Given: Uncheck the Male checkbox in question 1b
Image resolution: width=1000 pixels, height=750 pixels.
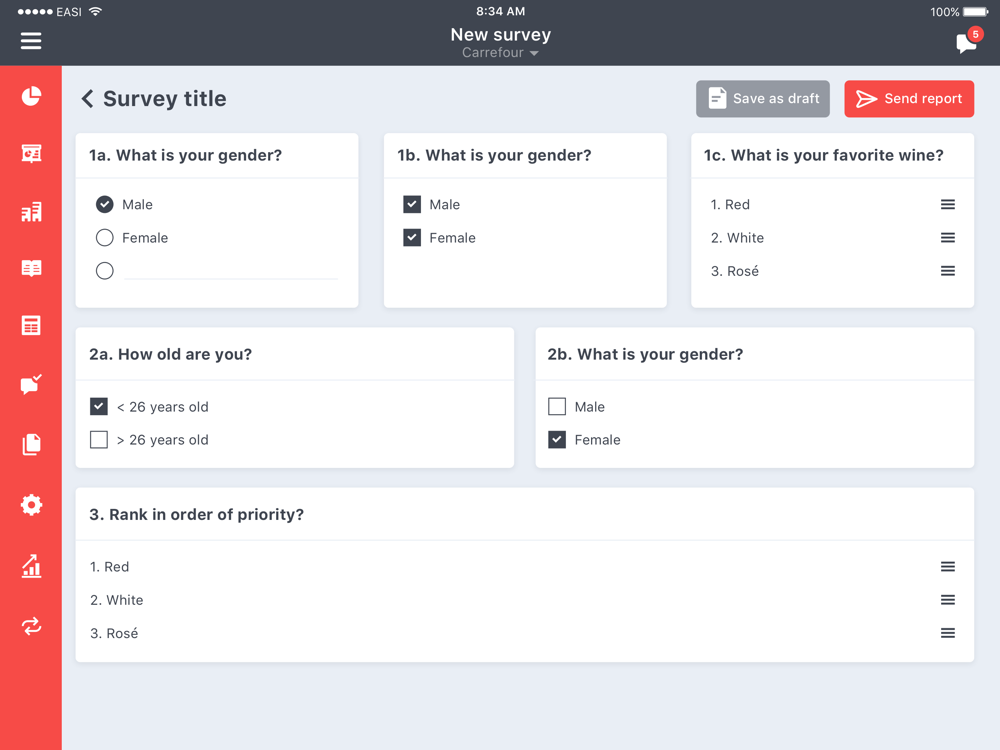Looking at the screenshot, I should pyautogui.click(x=412, y=204).
